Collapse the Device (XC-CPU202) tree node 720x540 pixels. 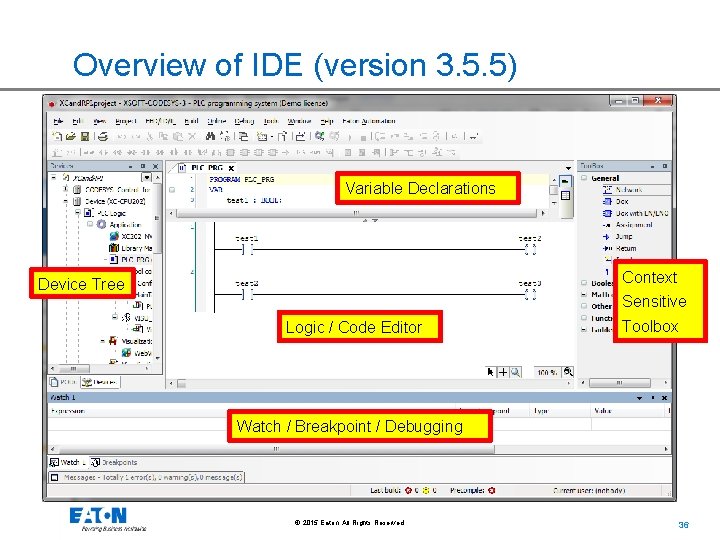66,201
